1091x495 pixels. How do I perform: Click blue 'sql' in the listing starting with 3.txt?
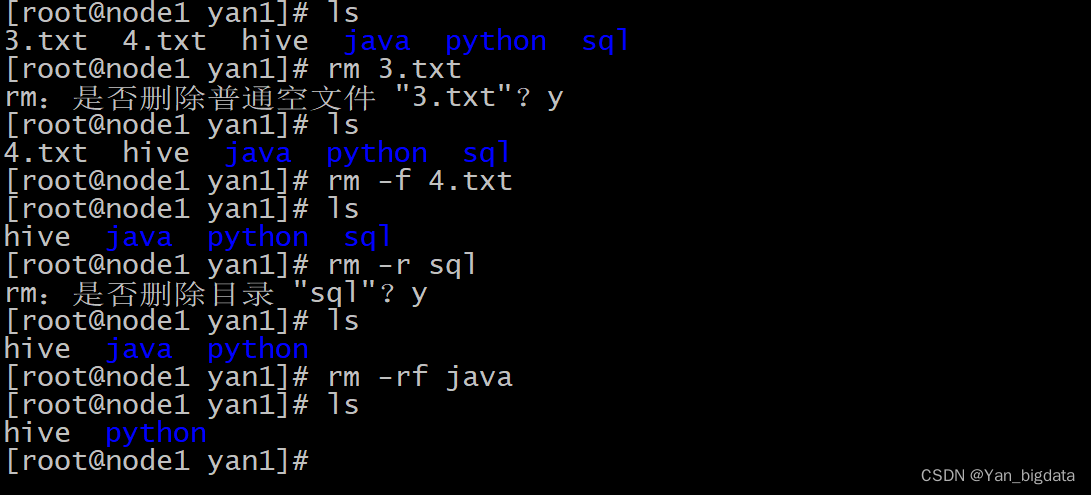605,40
